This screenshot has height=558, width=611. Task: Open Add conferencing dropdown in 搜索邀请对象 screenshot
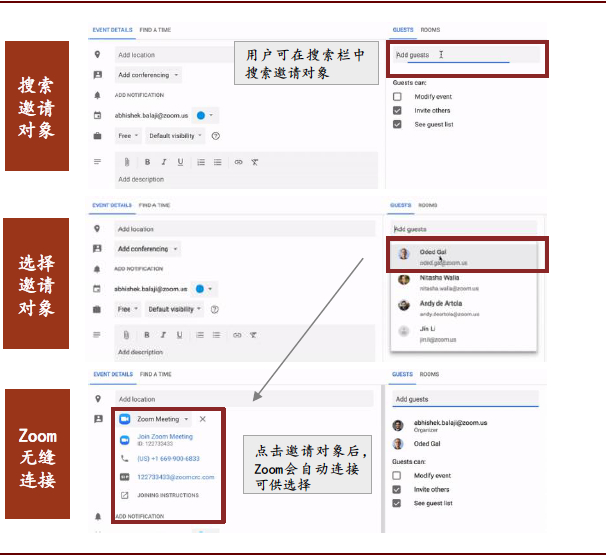tap(148, 75)
